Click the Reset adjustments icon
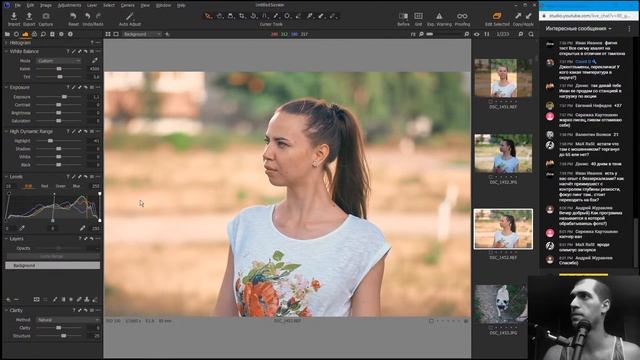 point(73,16)
